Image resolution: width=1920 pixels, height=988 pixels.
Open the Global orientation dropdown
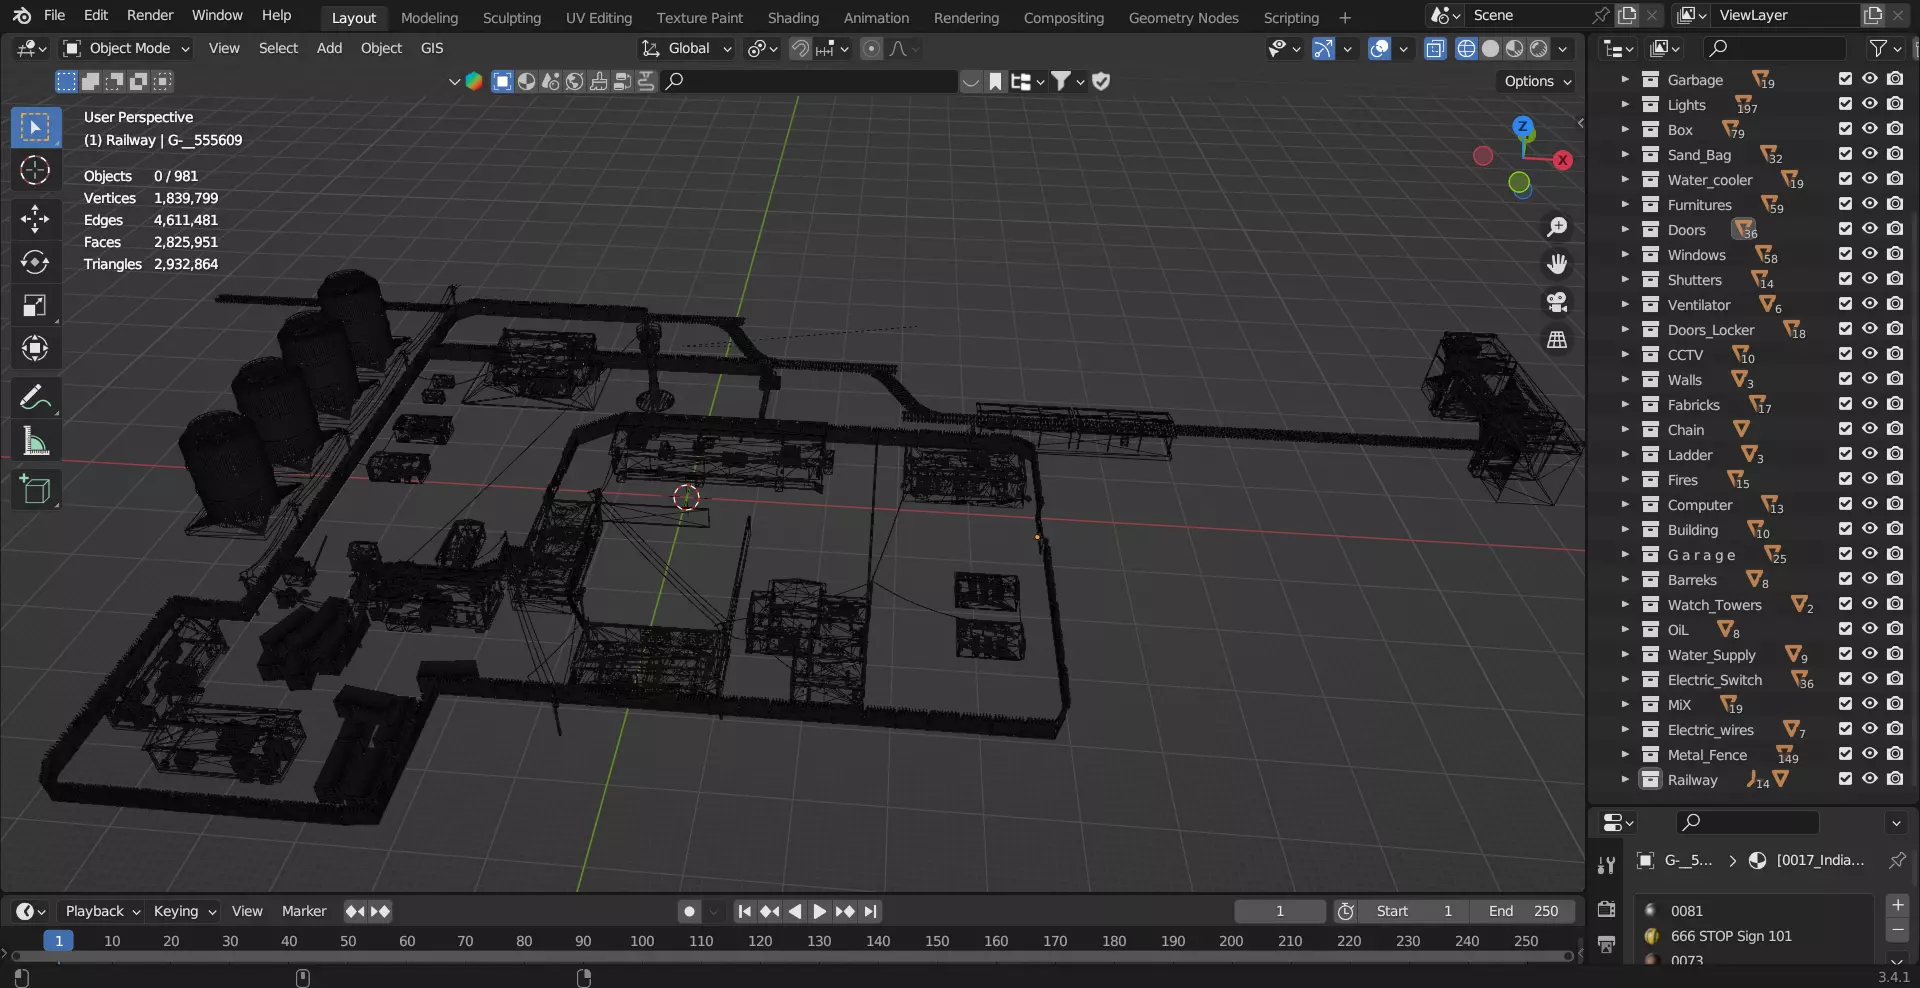pyautogui.click(x=687, y=48)
